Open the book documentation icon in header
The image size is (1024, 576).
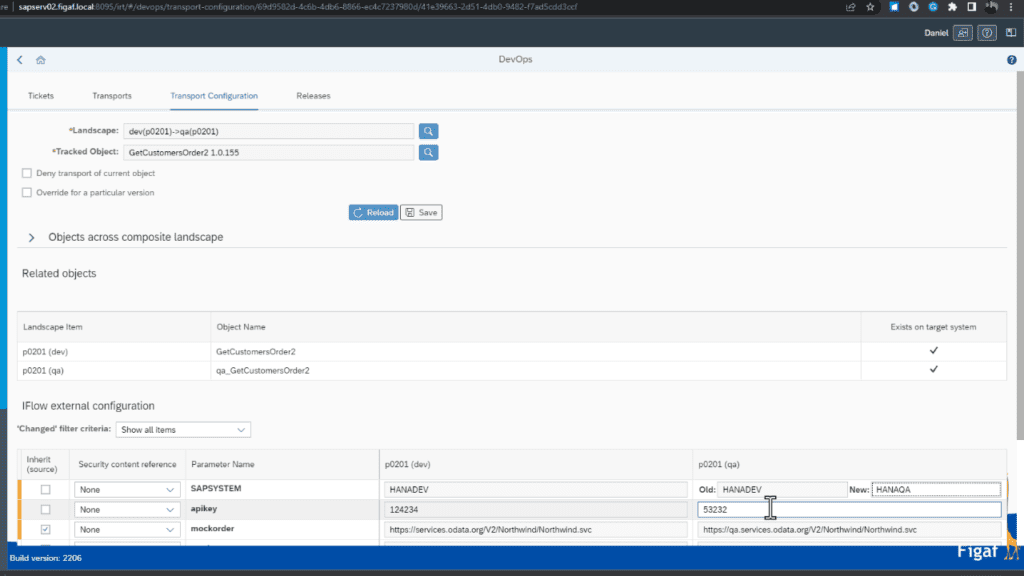tap(1011, 33)
